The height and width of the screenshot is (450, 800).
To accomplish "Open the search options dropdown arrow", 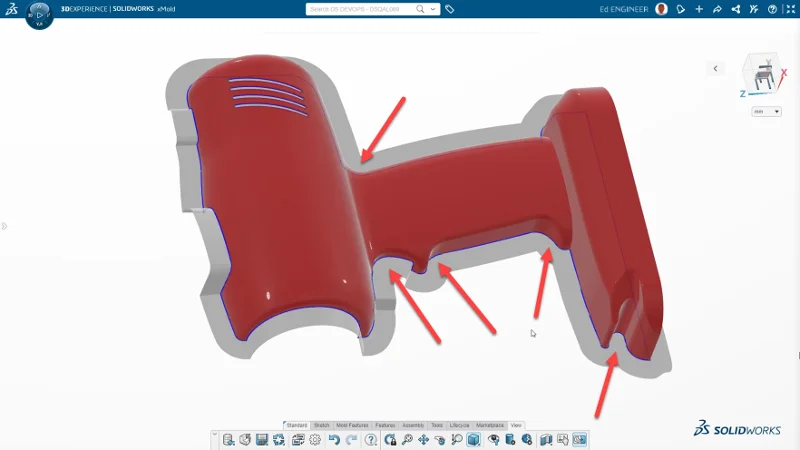I will pyautogui.click(x=433, y=9).
